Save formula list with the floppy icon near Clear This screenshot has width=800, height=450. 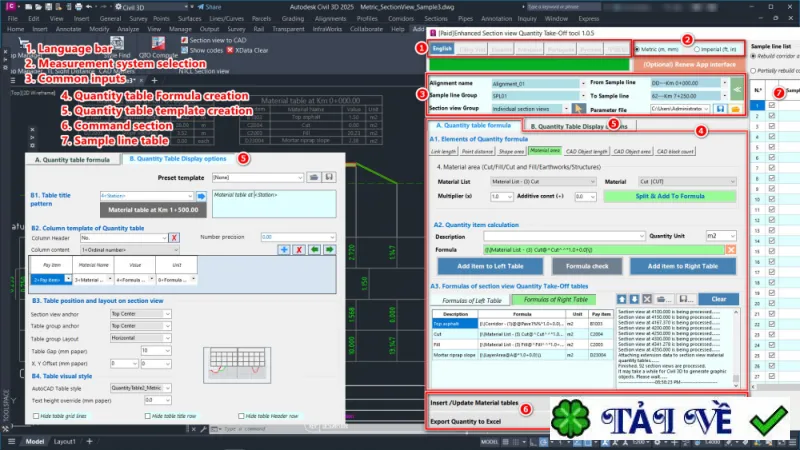coord(686,299)
